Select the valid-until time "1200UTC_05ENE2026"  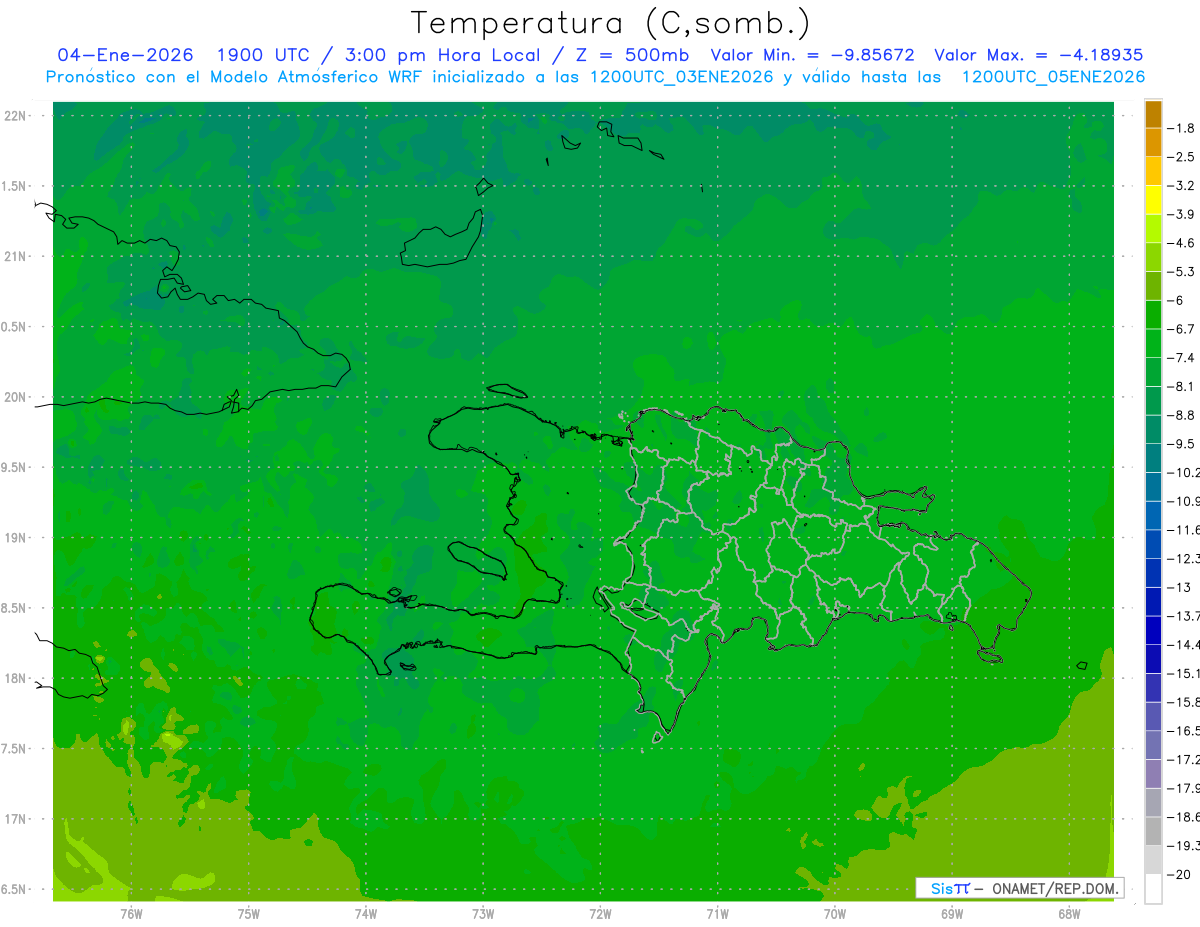click(1053, 77)
